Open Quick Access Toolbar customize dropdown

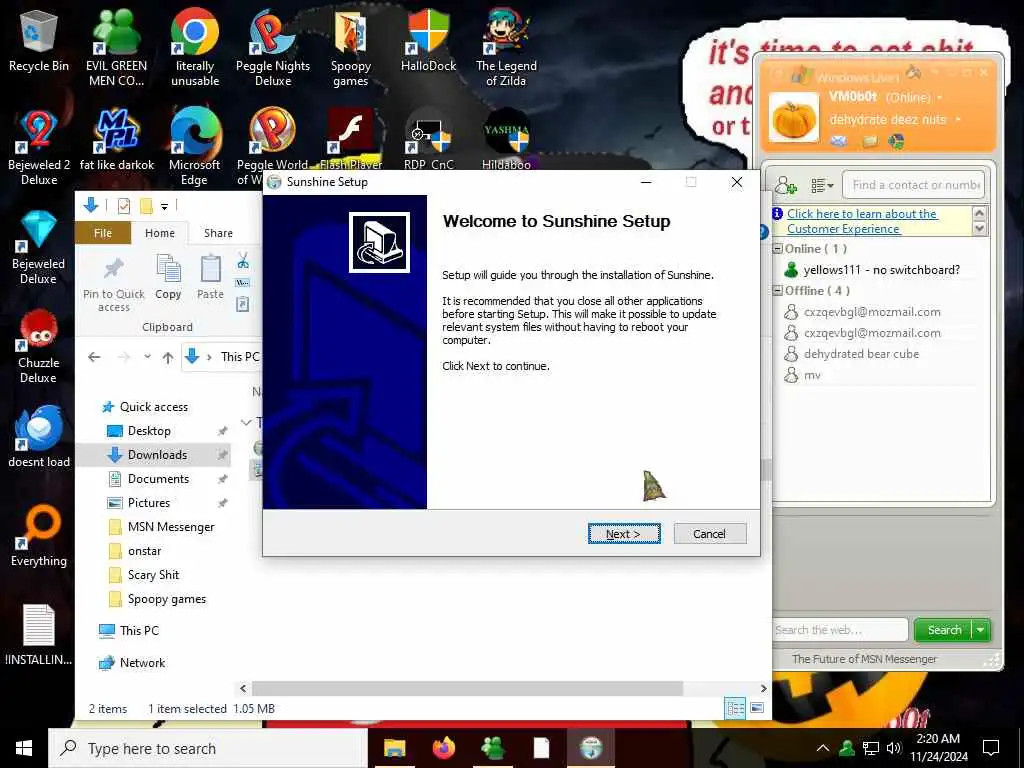pyautogui.click(x=165, y=207)
